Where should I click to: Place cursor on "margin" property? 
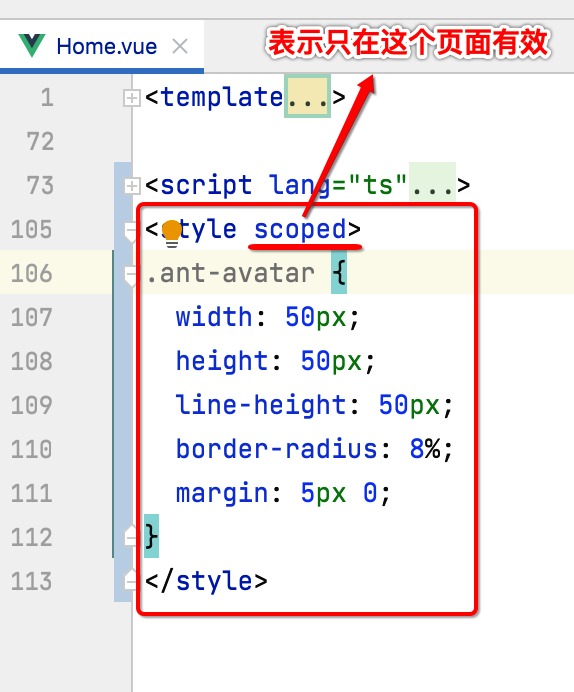pos(221,493)
